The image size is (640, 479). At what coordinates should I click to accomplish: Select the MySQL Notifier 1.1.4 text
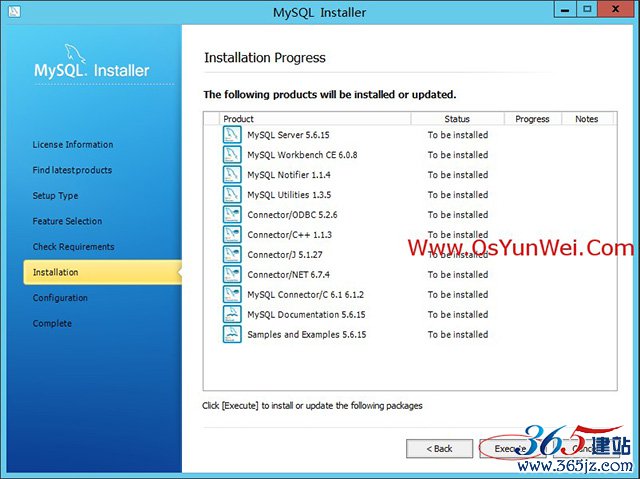(289, 175)
